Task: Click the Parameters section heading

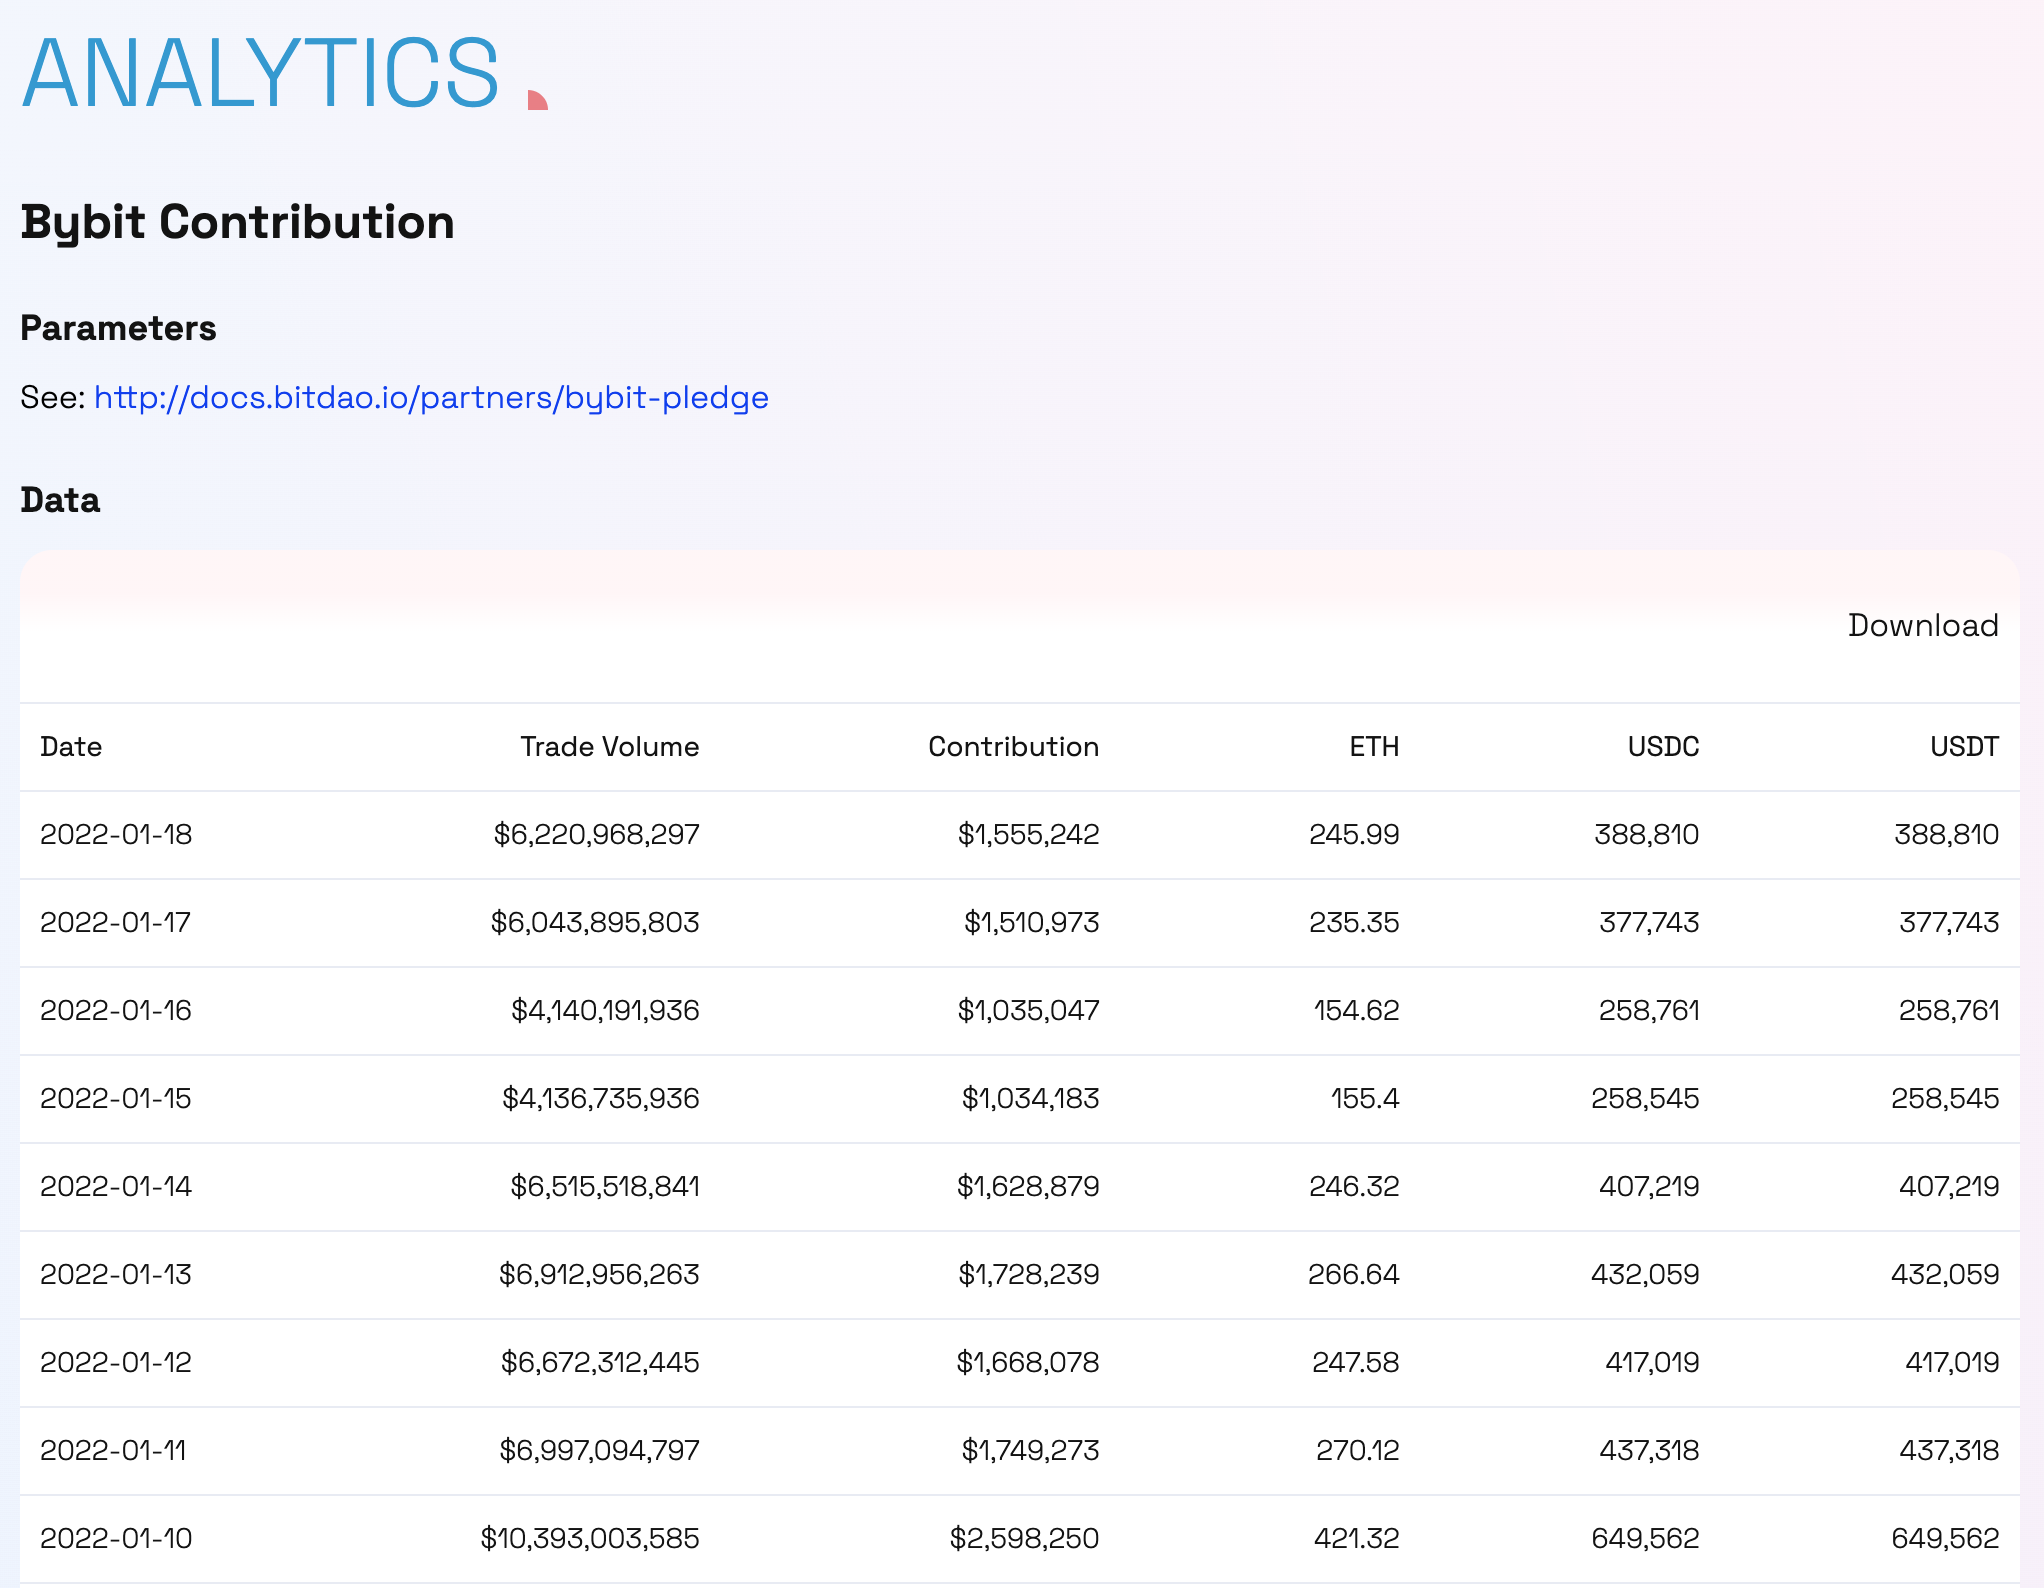Action: pos(118,328)
